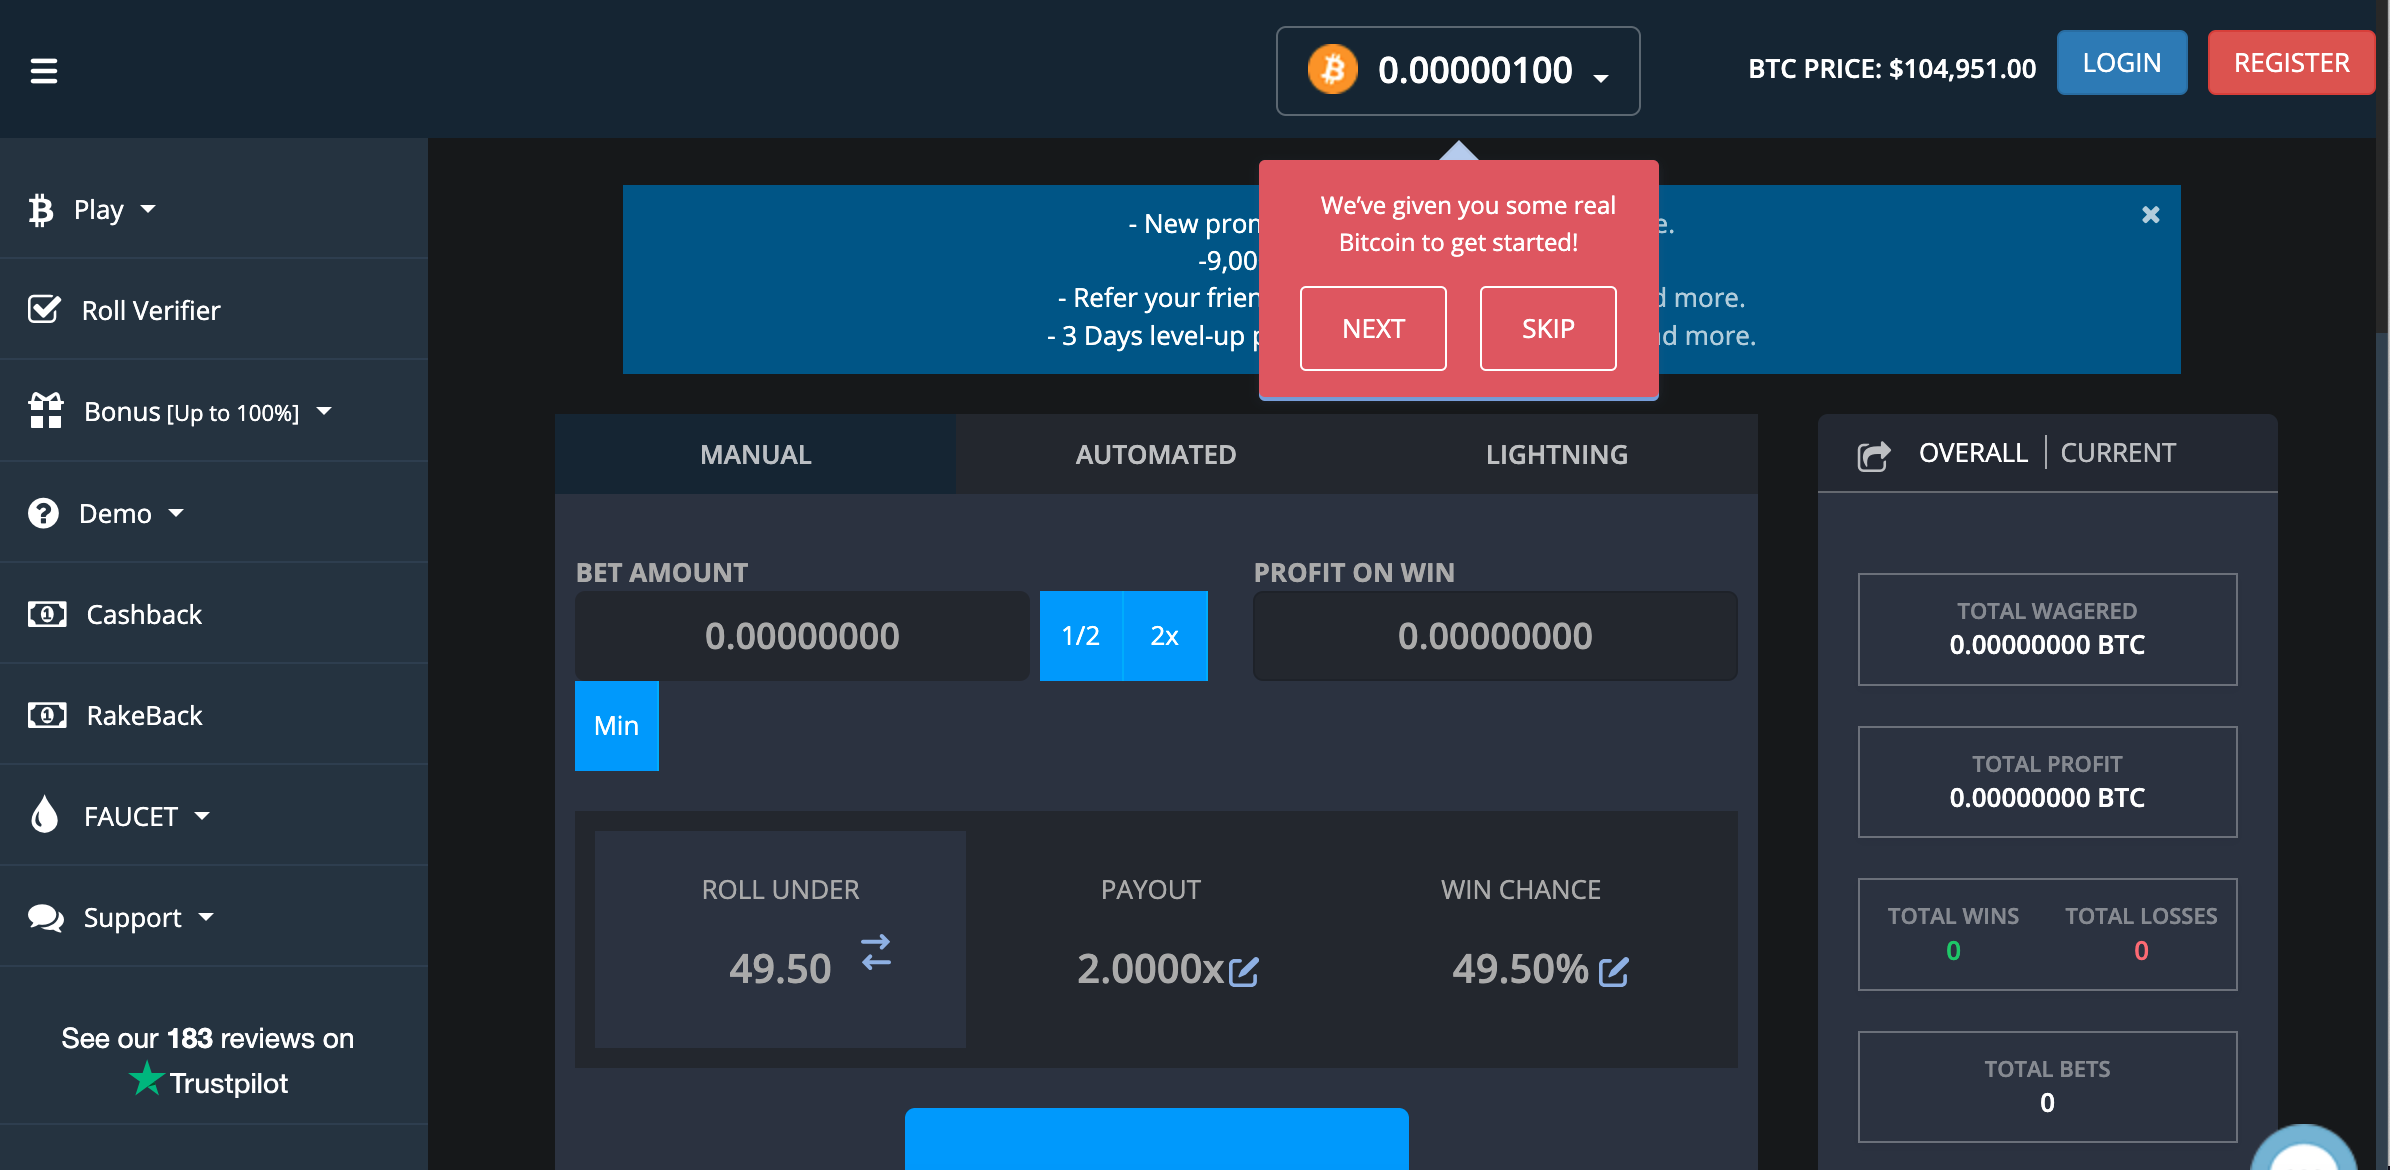Open the hamburger menu icon

point(44,70)
